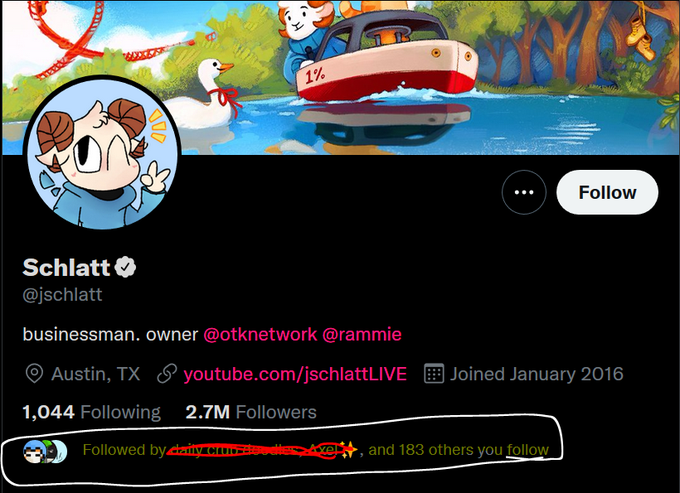Image resolution: width=680 pixels, height=493 pixels.
Task: Open the three-dot more options menu
Action: click(x=524, y=192)
